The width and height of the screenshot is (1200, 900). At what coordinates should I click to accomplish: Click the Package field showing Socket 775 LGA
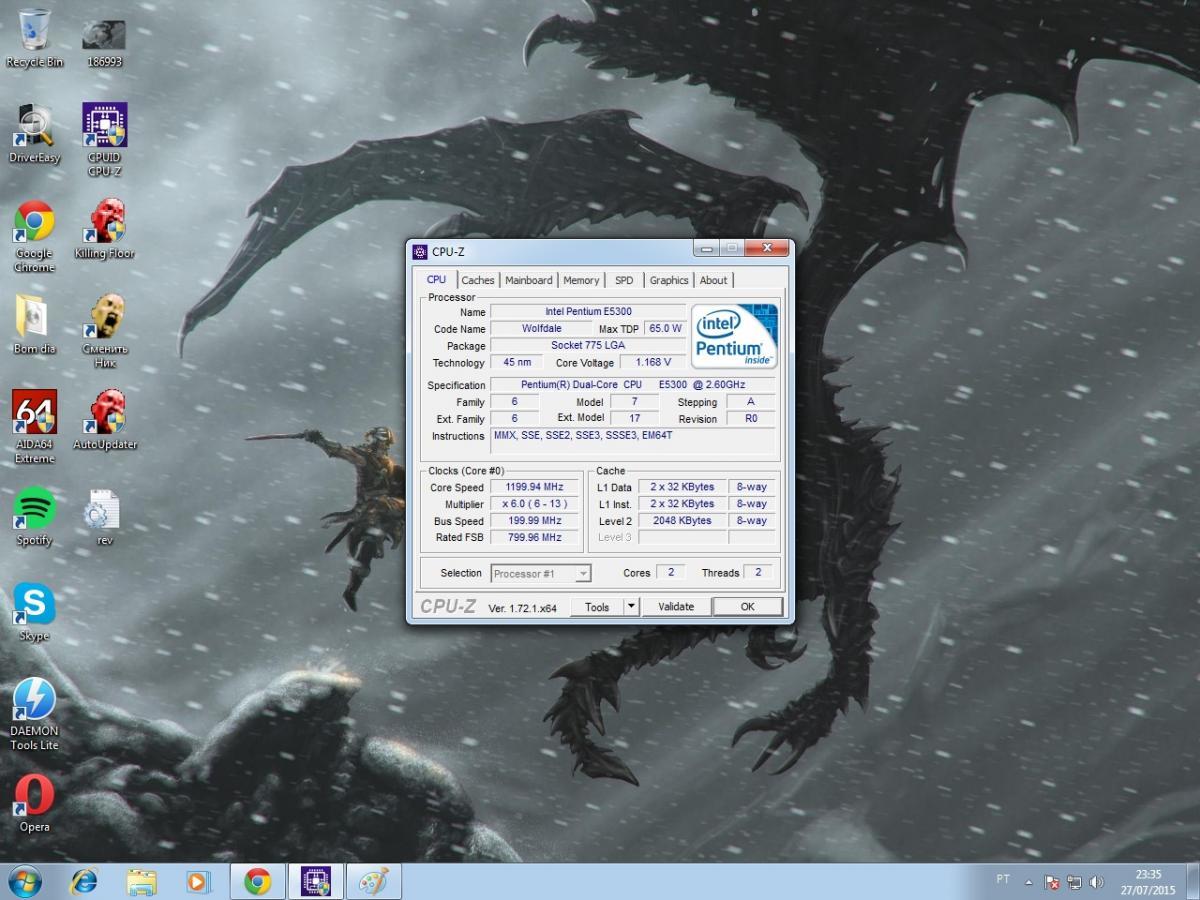click(x=588, y=345)
